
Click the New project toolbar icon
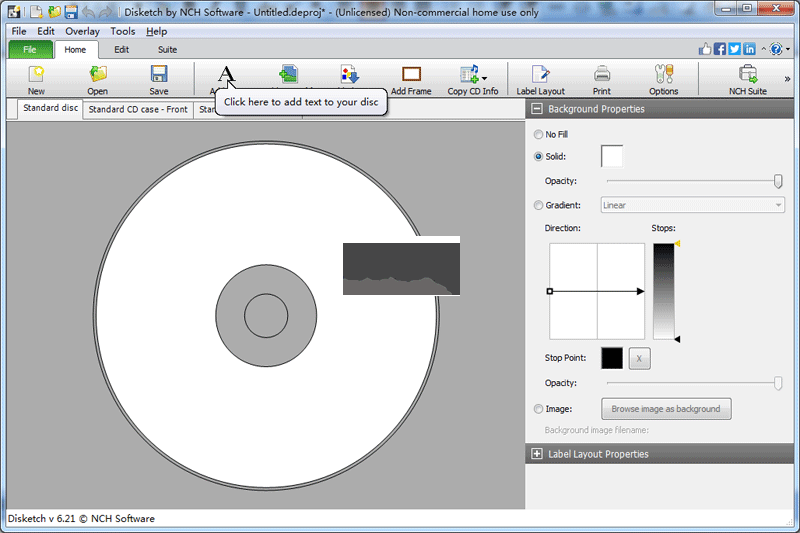coord(36,78)
